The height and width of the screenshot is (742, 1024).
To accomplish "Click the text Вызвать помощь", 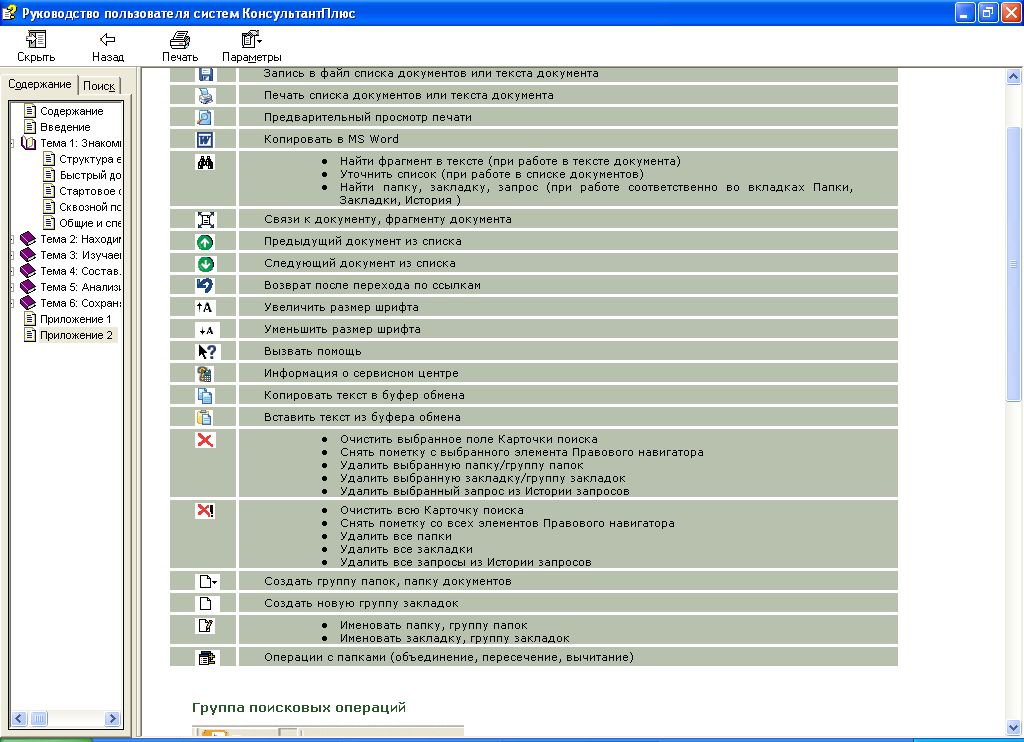I will coord(312,351).
